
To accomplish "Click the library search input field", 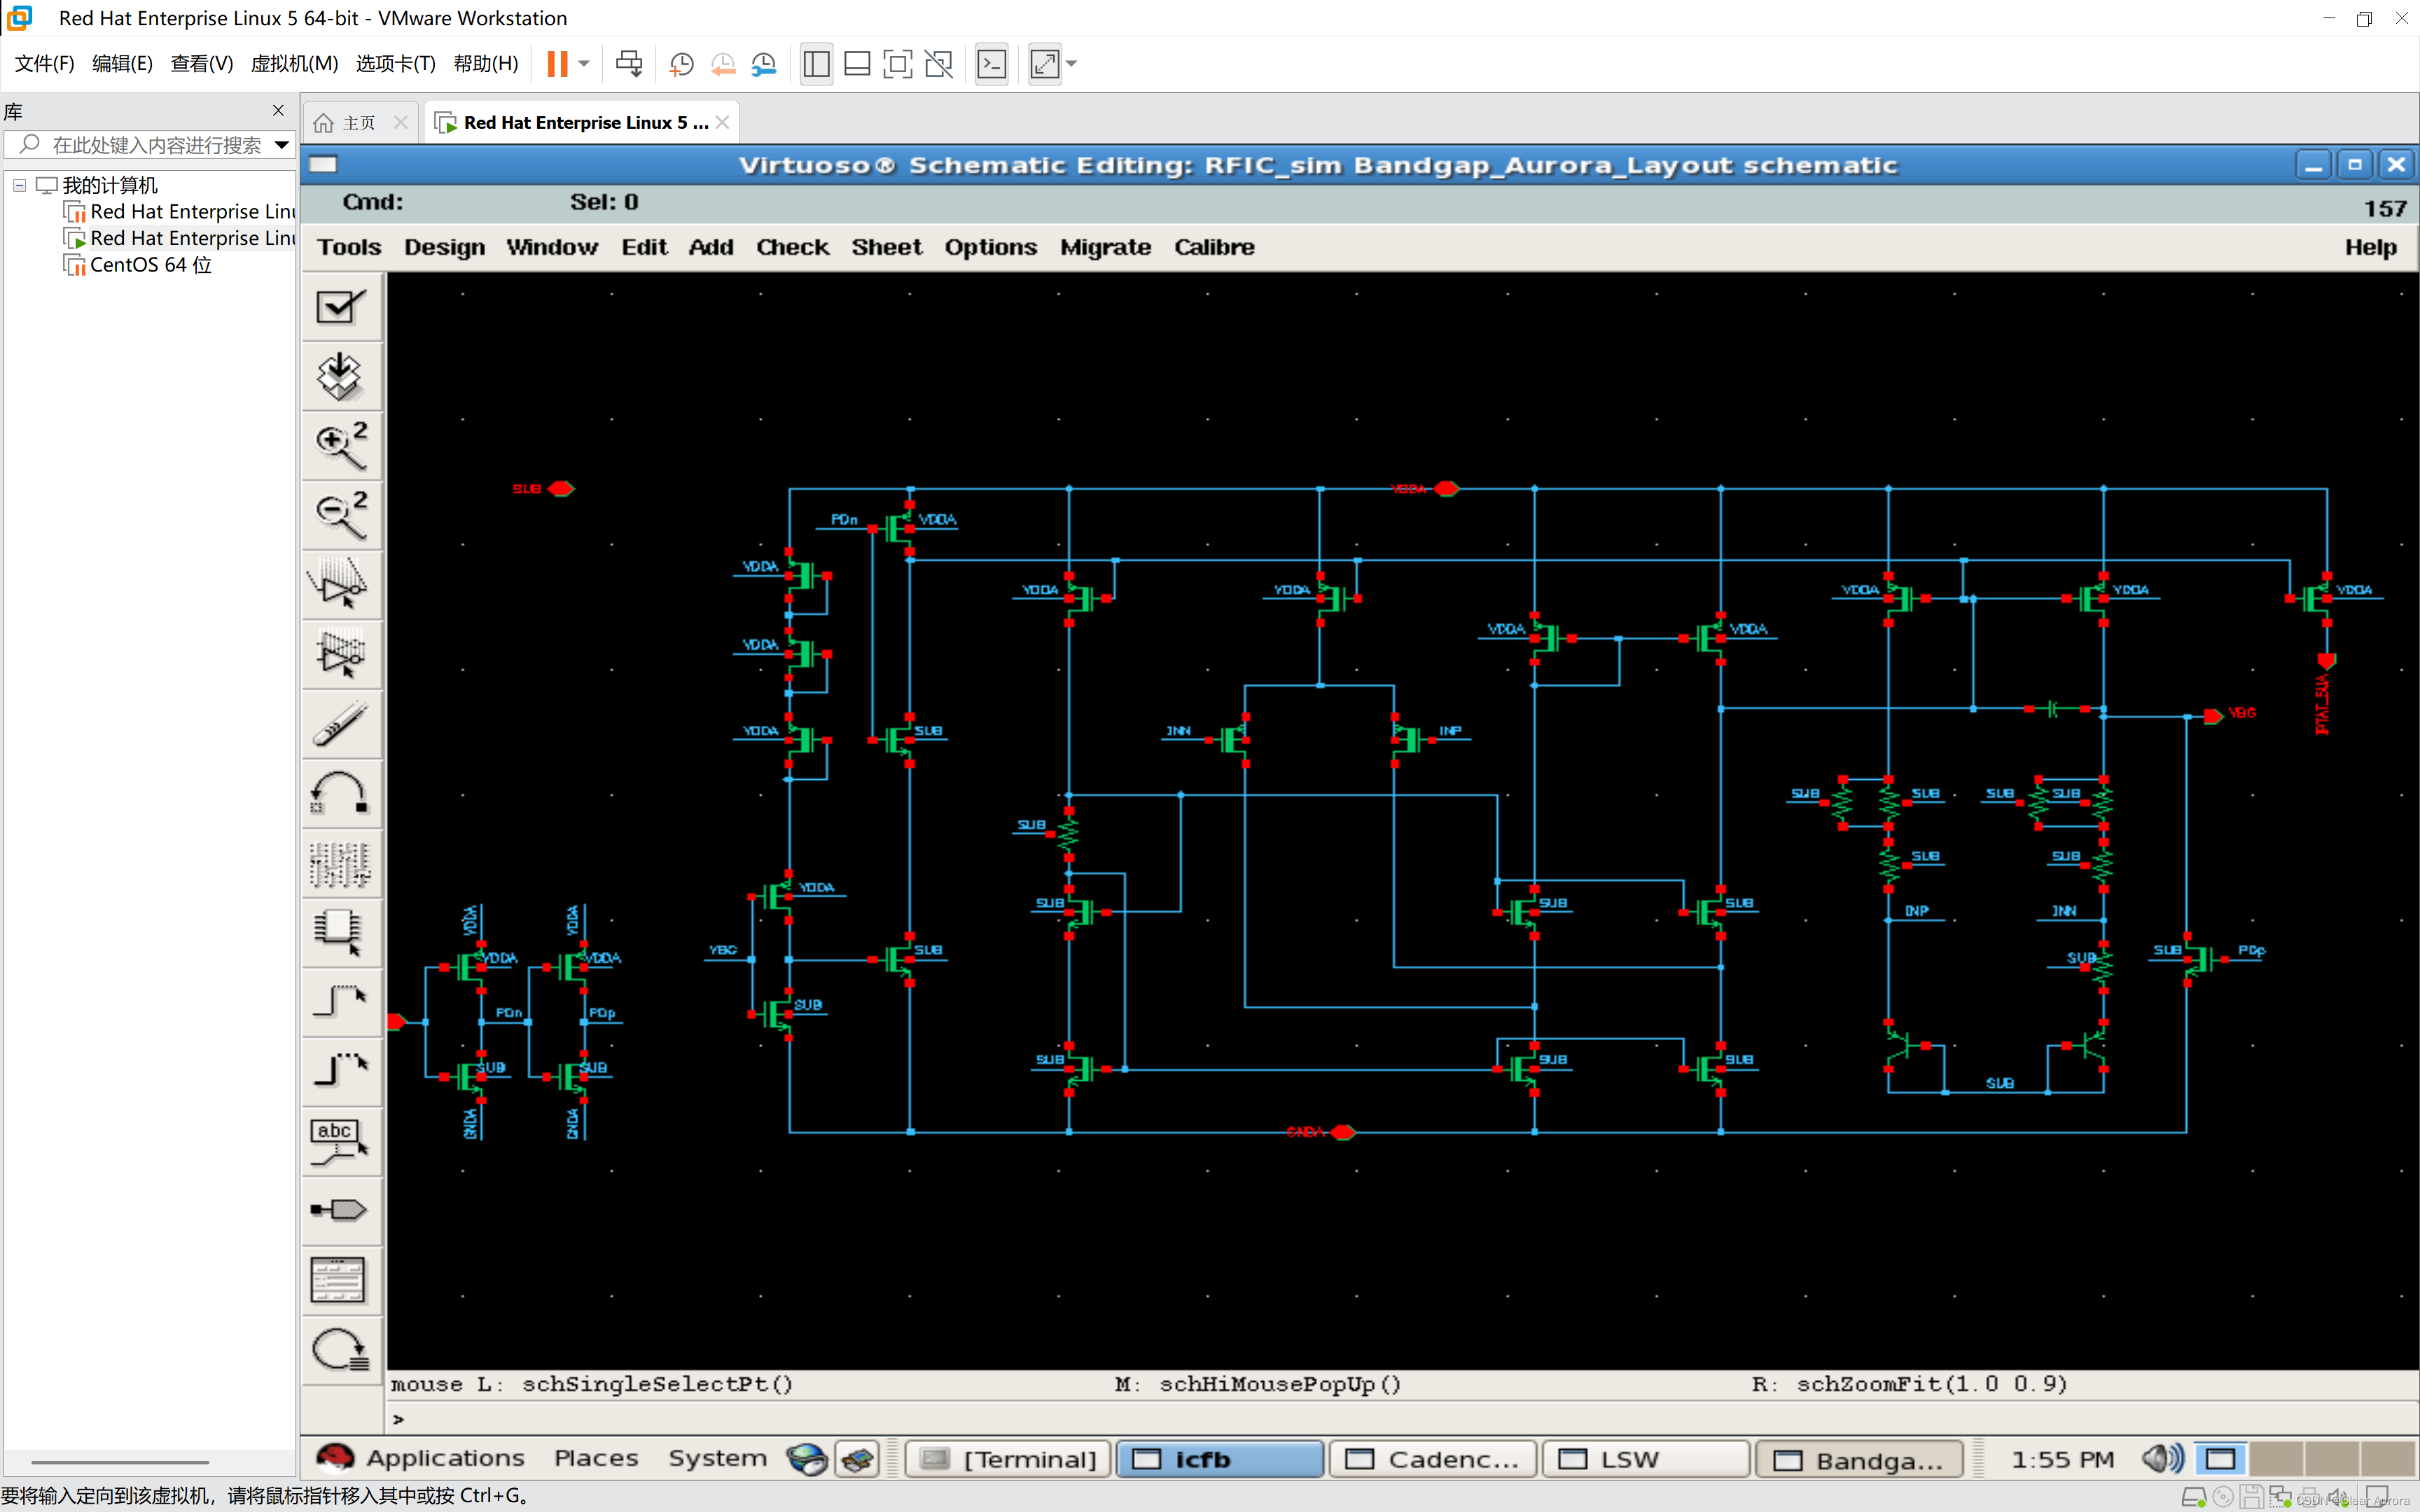I will (x=155, y=145).
